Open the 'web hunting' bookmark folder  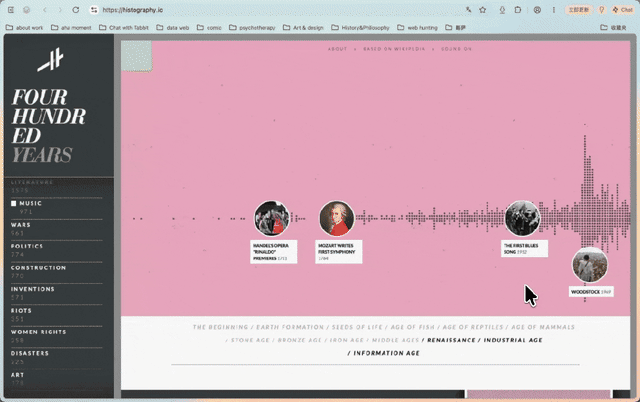click(x=417, y=27)
